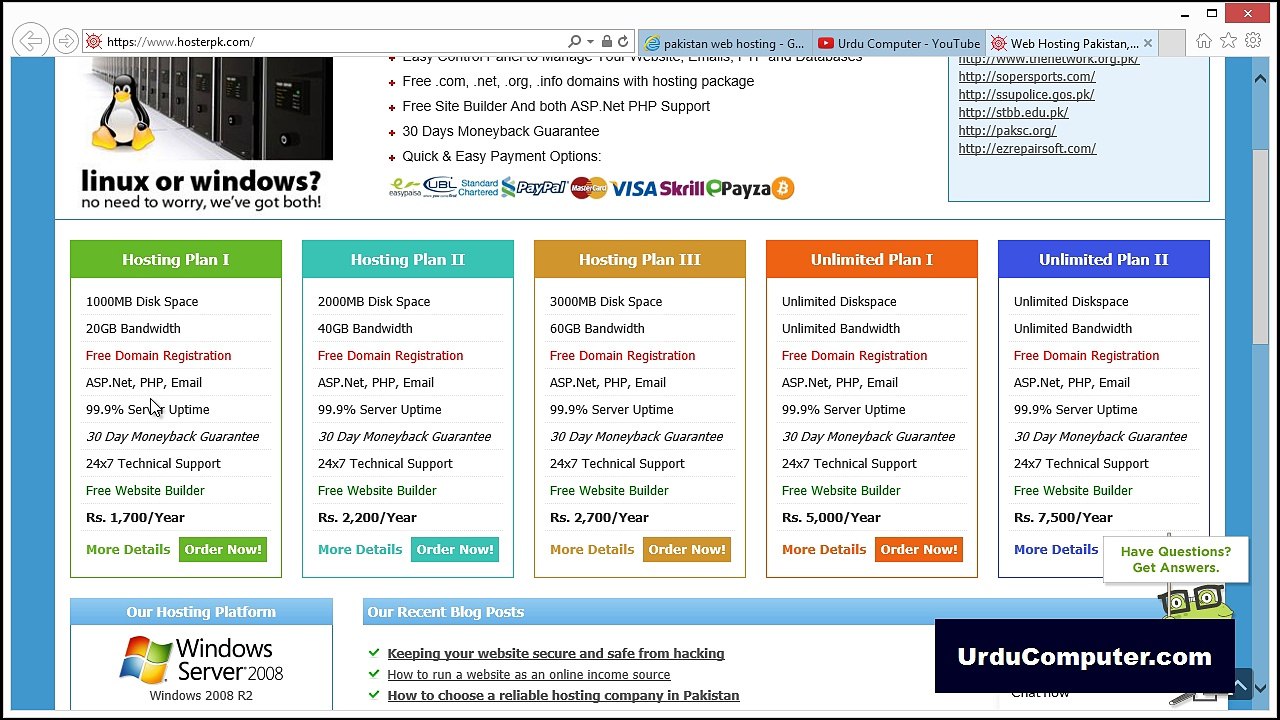
Task: Open a new blank tab button
Action: coord(1172,43)
